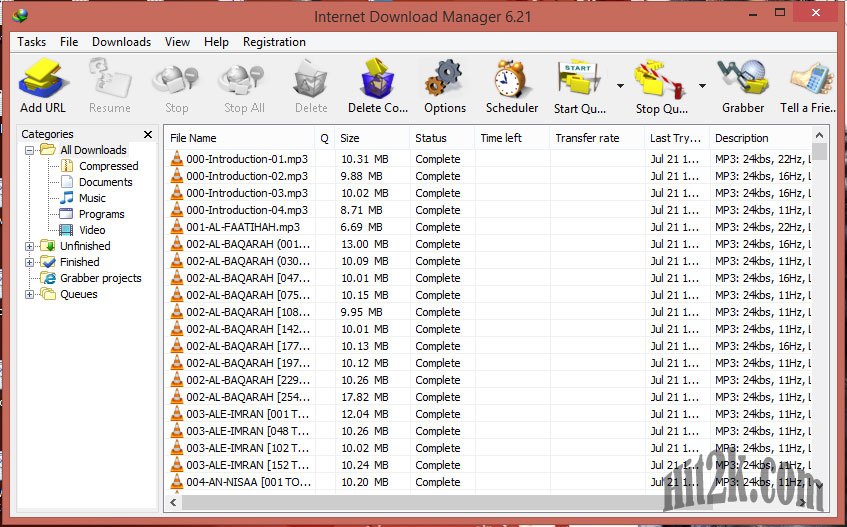Sort by the File Name column header

[x=239, y=138]
